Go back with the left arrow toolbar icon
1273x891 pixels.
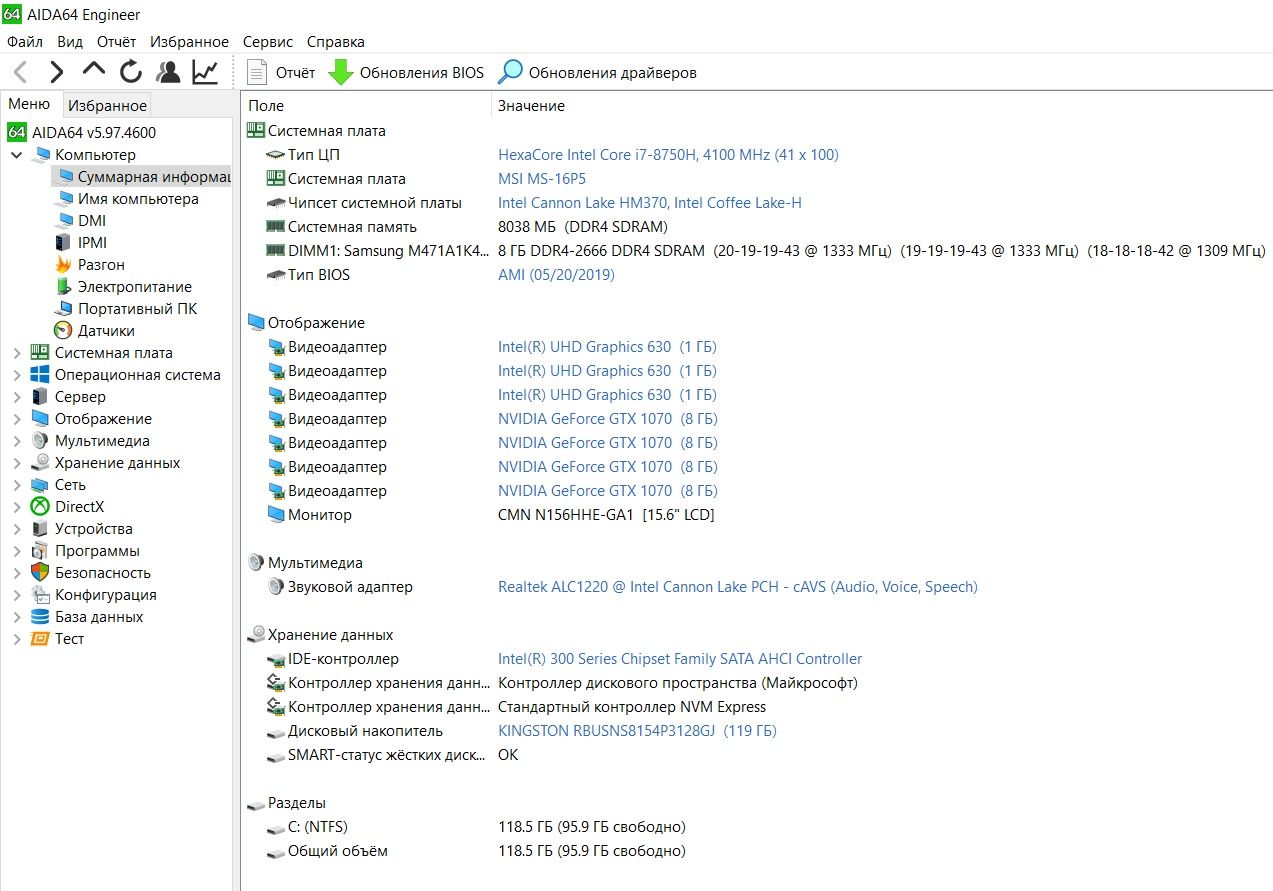click(x=20, y=72)
